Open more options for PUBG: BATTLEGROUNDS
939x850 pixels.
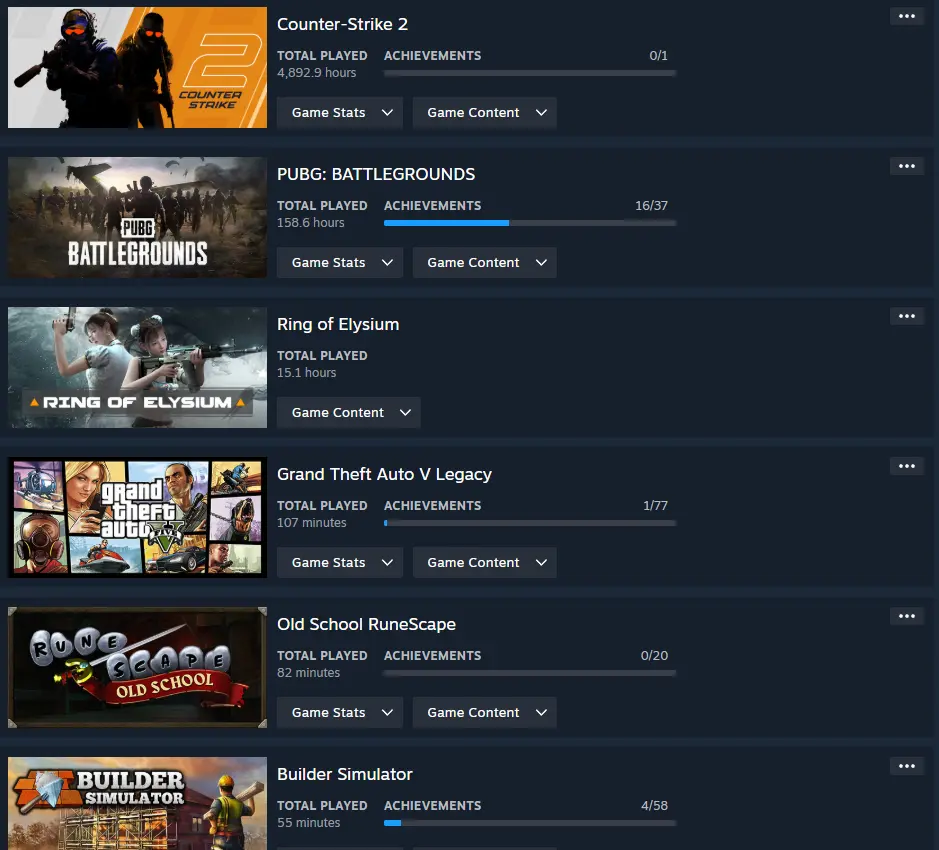coord(907,166)
